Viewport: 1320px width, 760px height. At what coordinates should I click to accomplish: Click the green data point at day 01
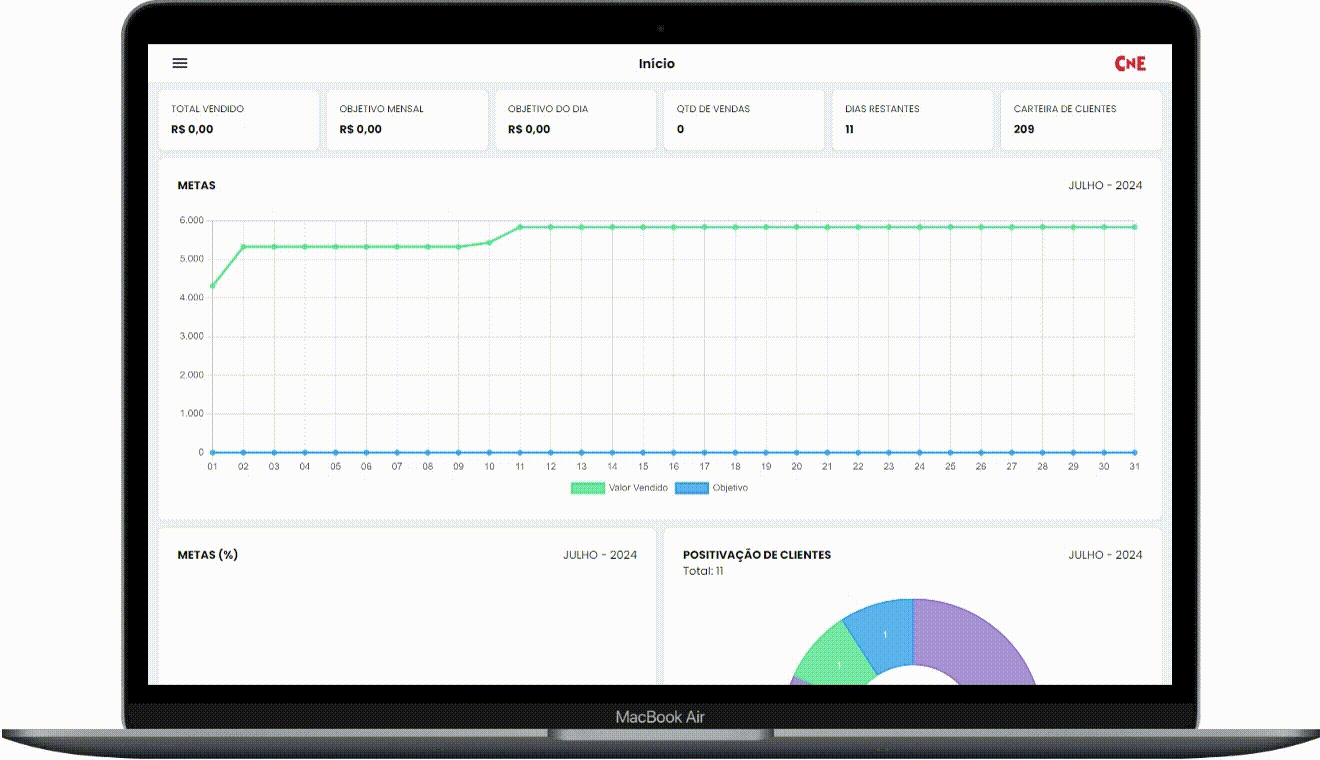click(x=212, y=286)
